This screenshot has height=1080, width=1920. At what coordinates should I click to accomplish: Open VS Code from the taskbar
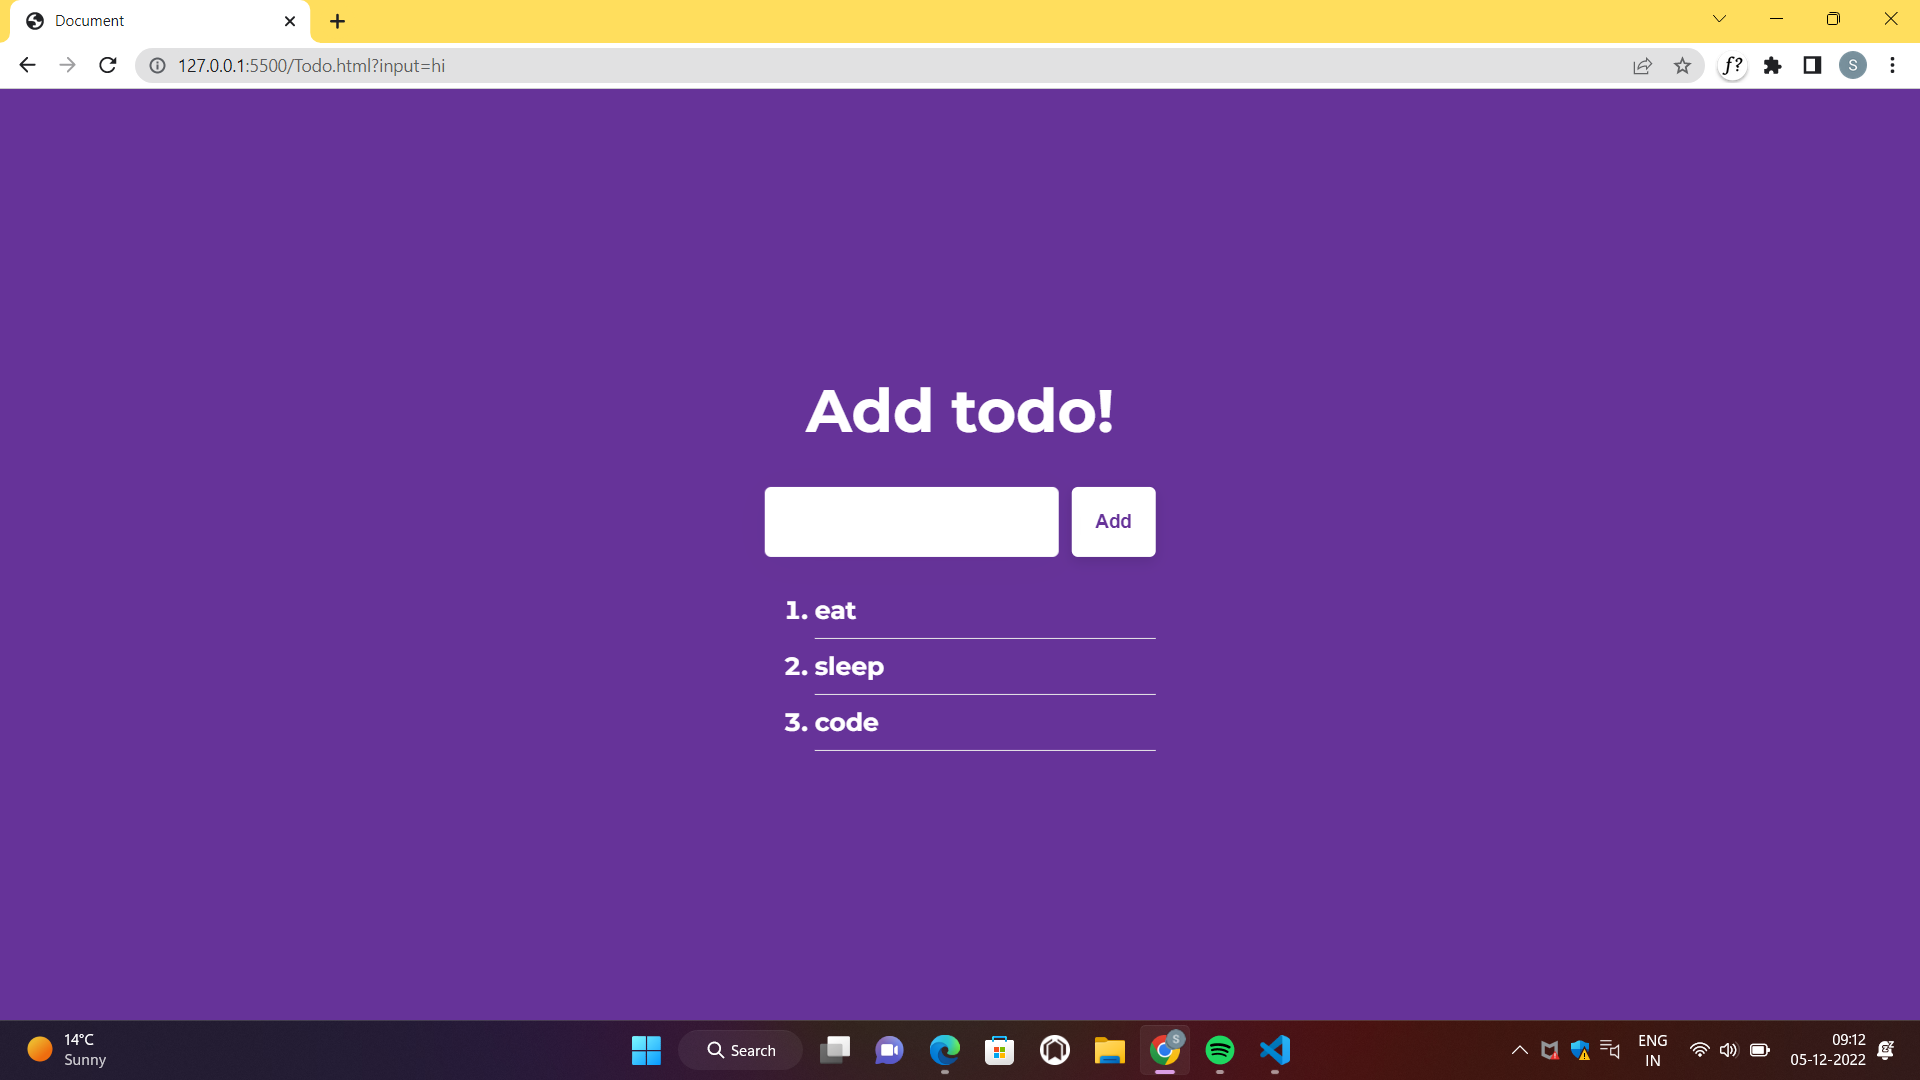(x=1274, y=1050)
